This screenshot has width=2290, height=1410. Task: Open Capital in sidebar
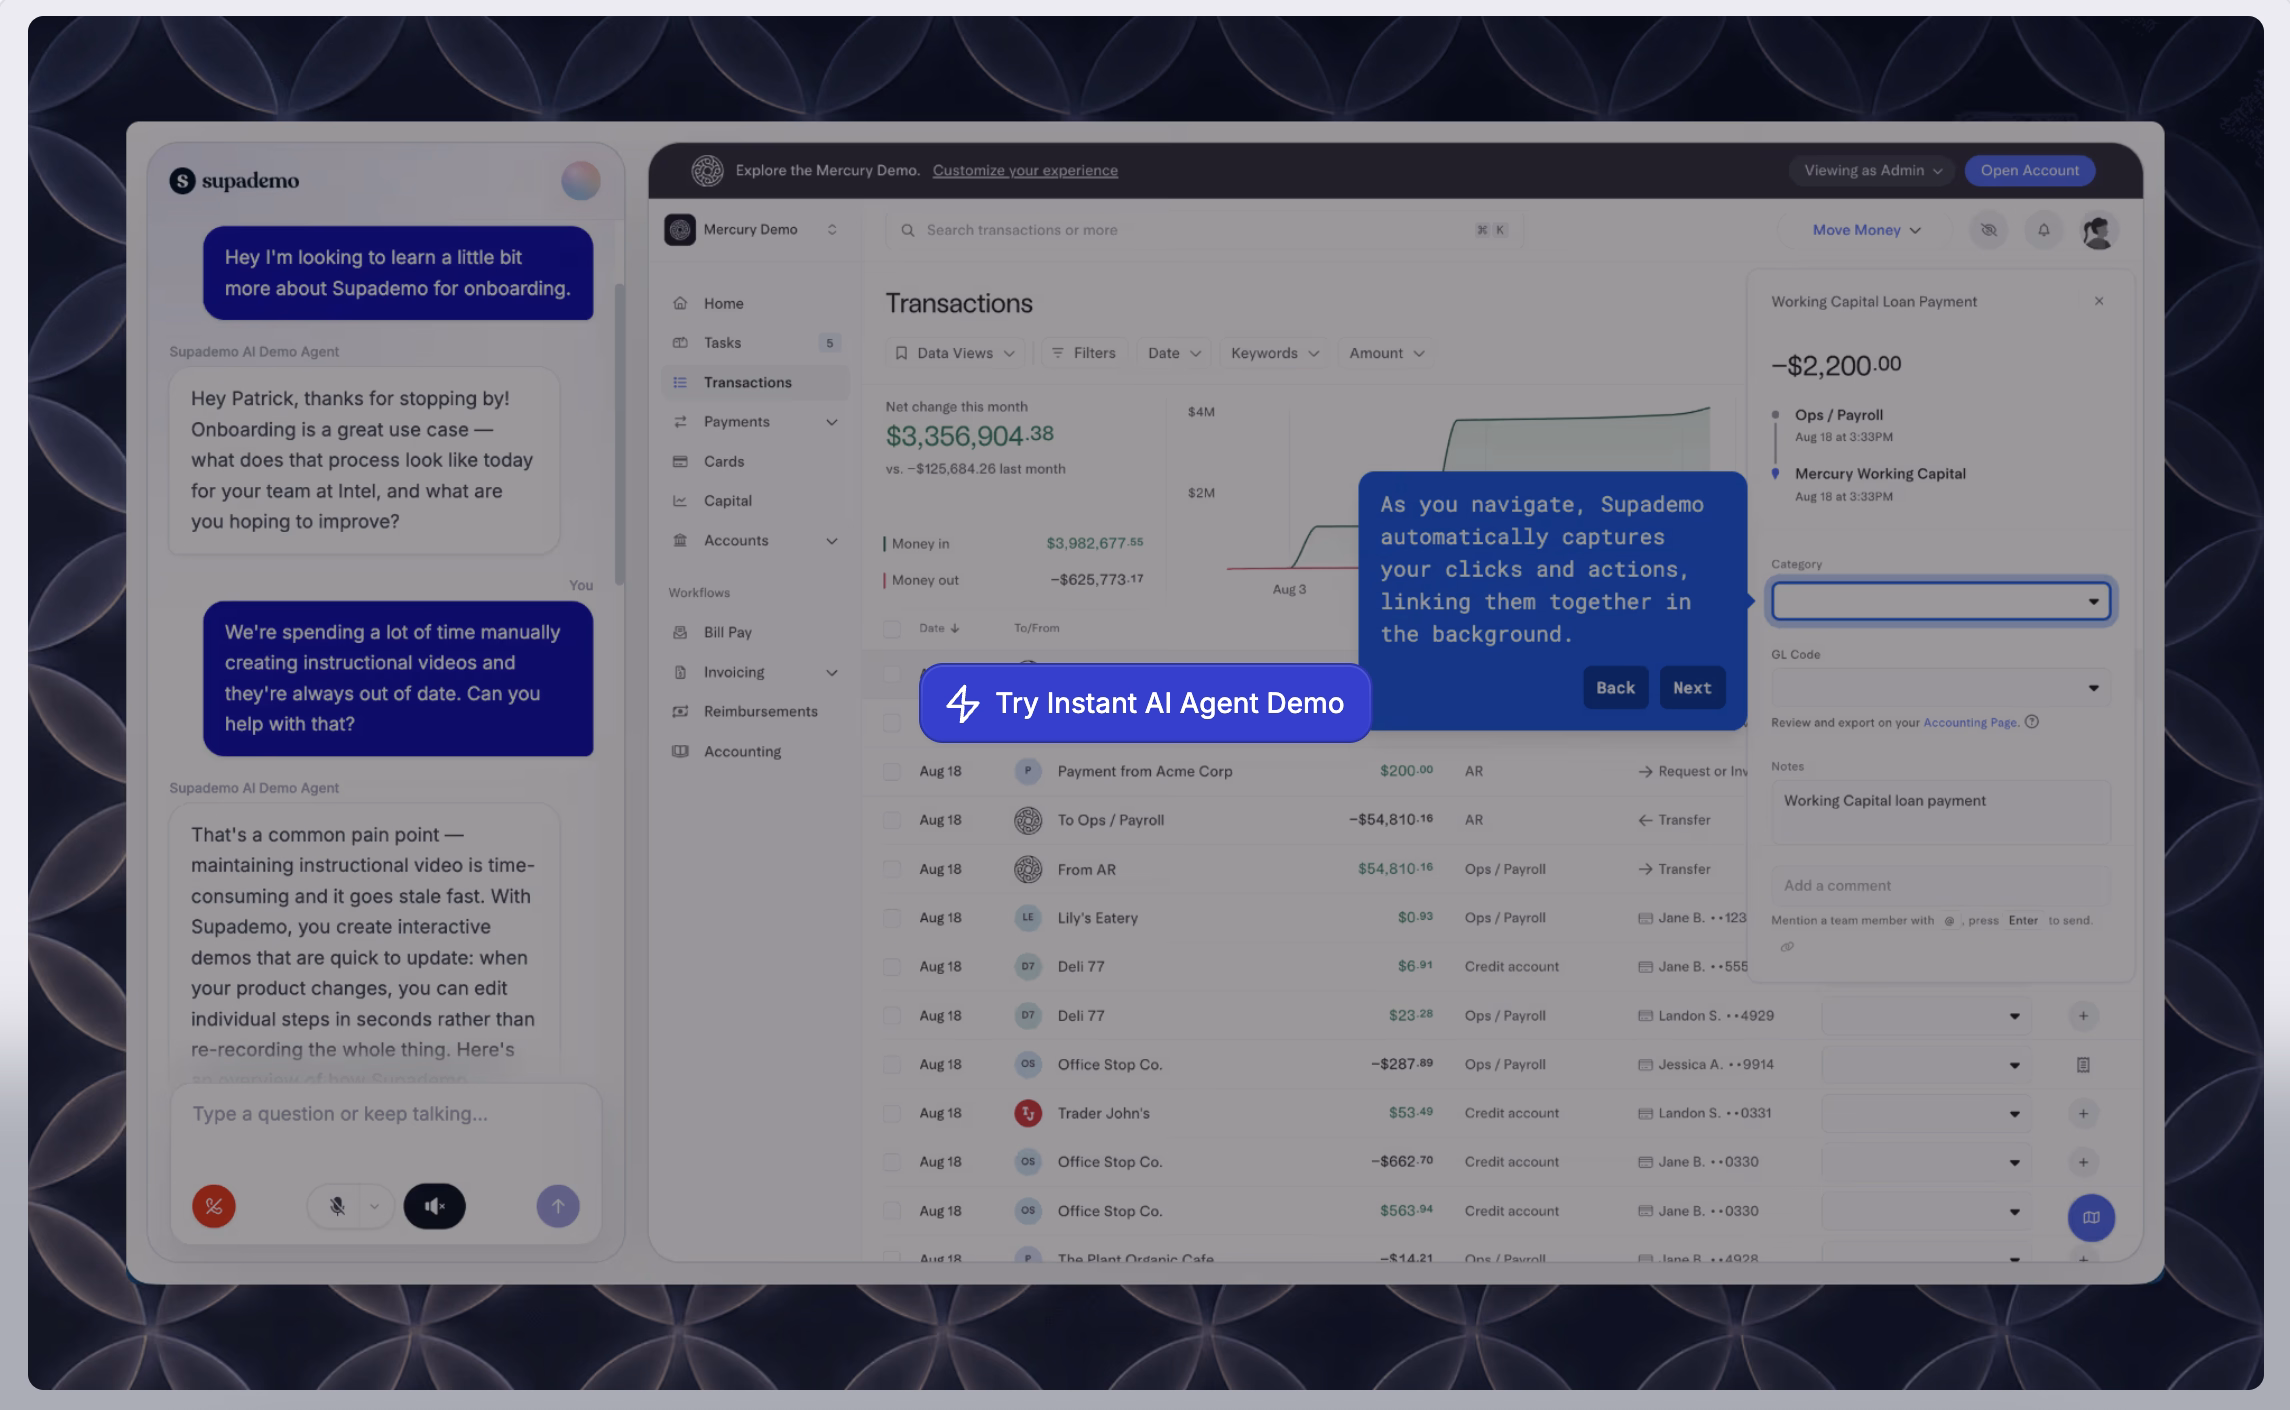pos(755,501)
